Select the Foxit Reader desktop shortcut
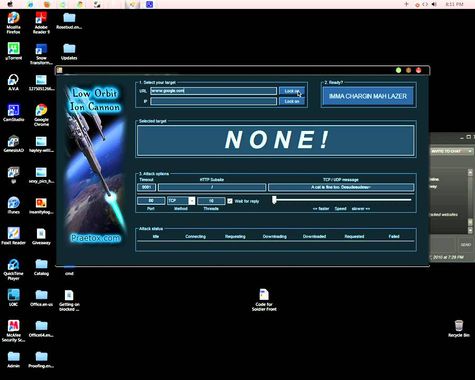Image resolution: width=475 pixels, height=380 pixels. click(13, 236)
